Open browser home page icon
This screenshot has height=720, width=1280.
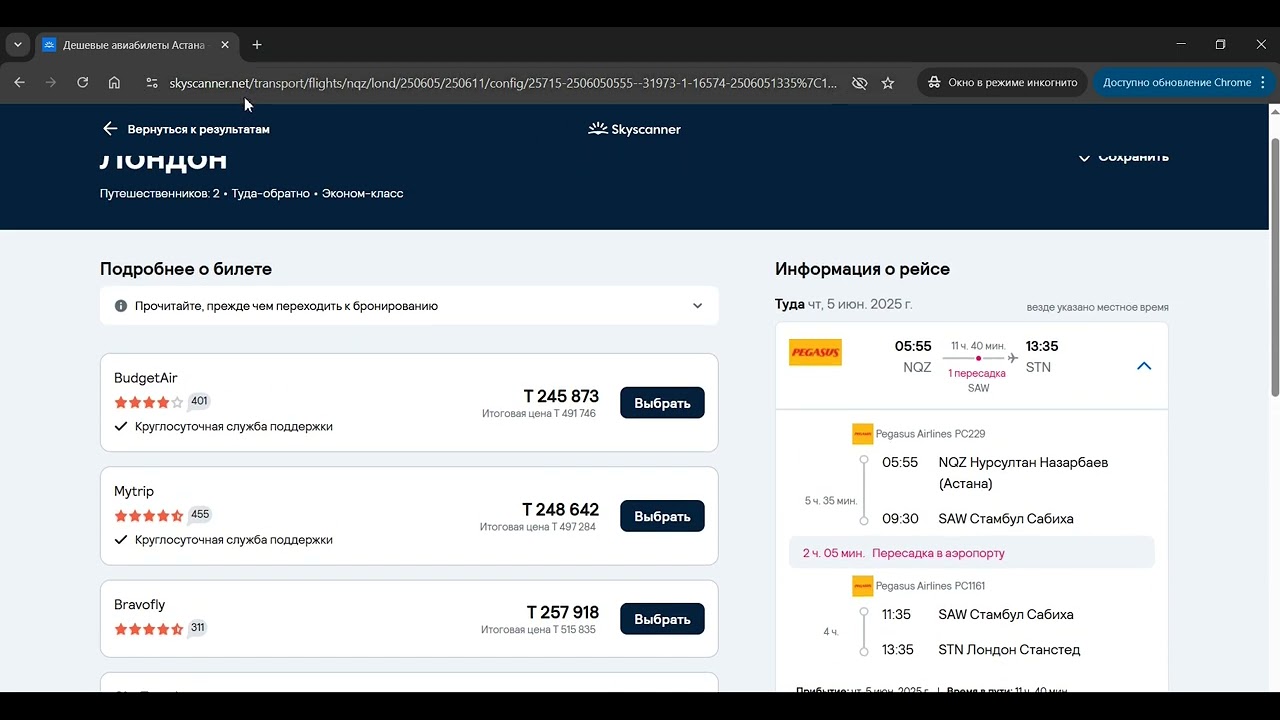(114, 83)
